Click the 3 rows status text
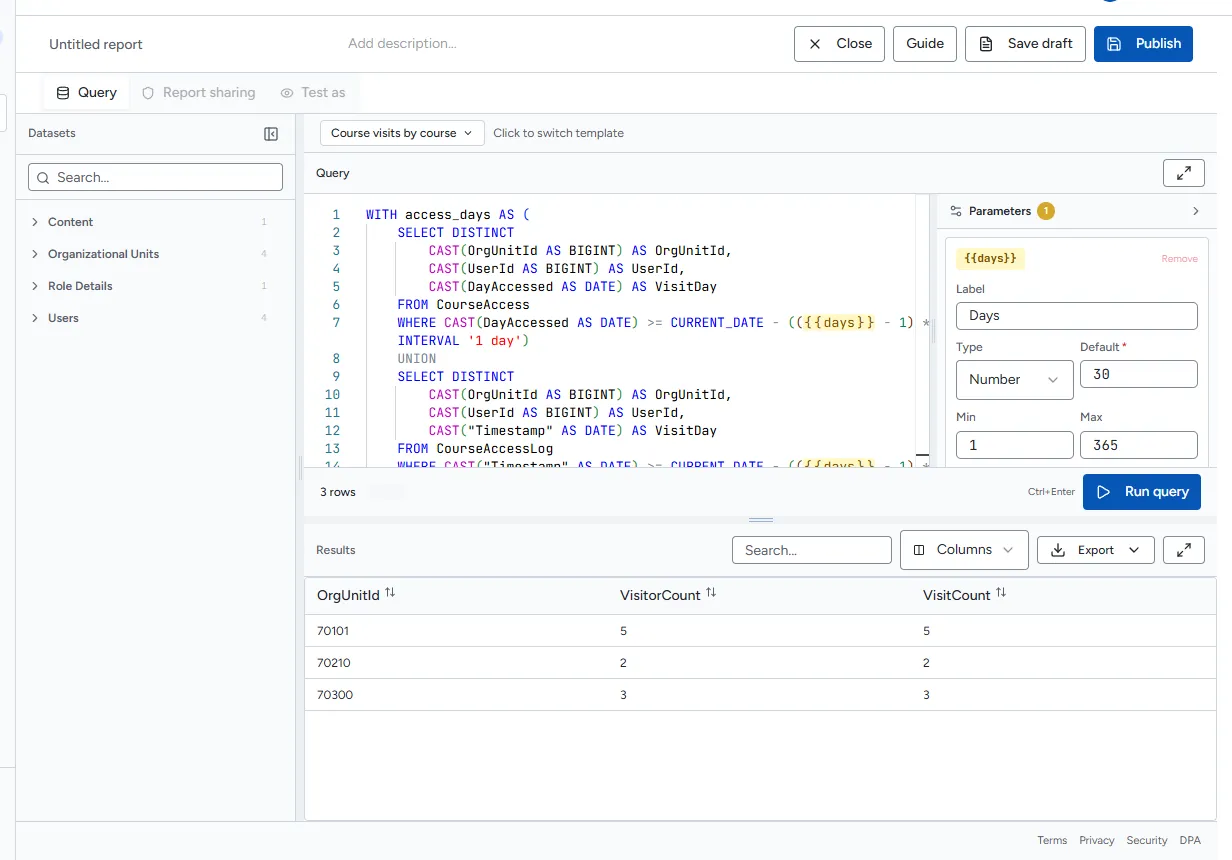1232x860 pixels. pos(338,492)
